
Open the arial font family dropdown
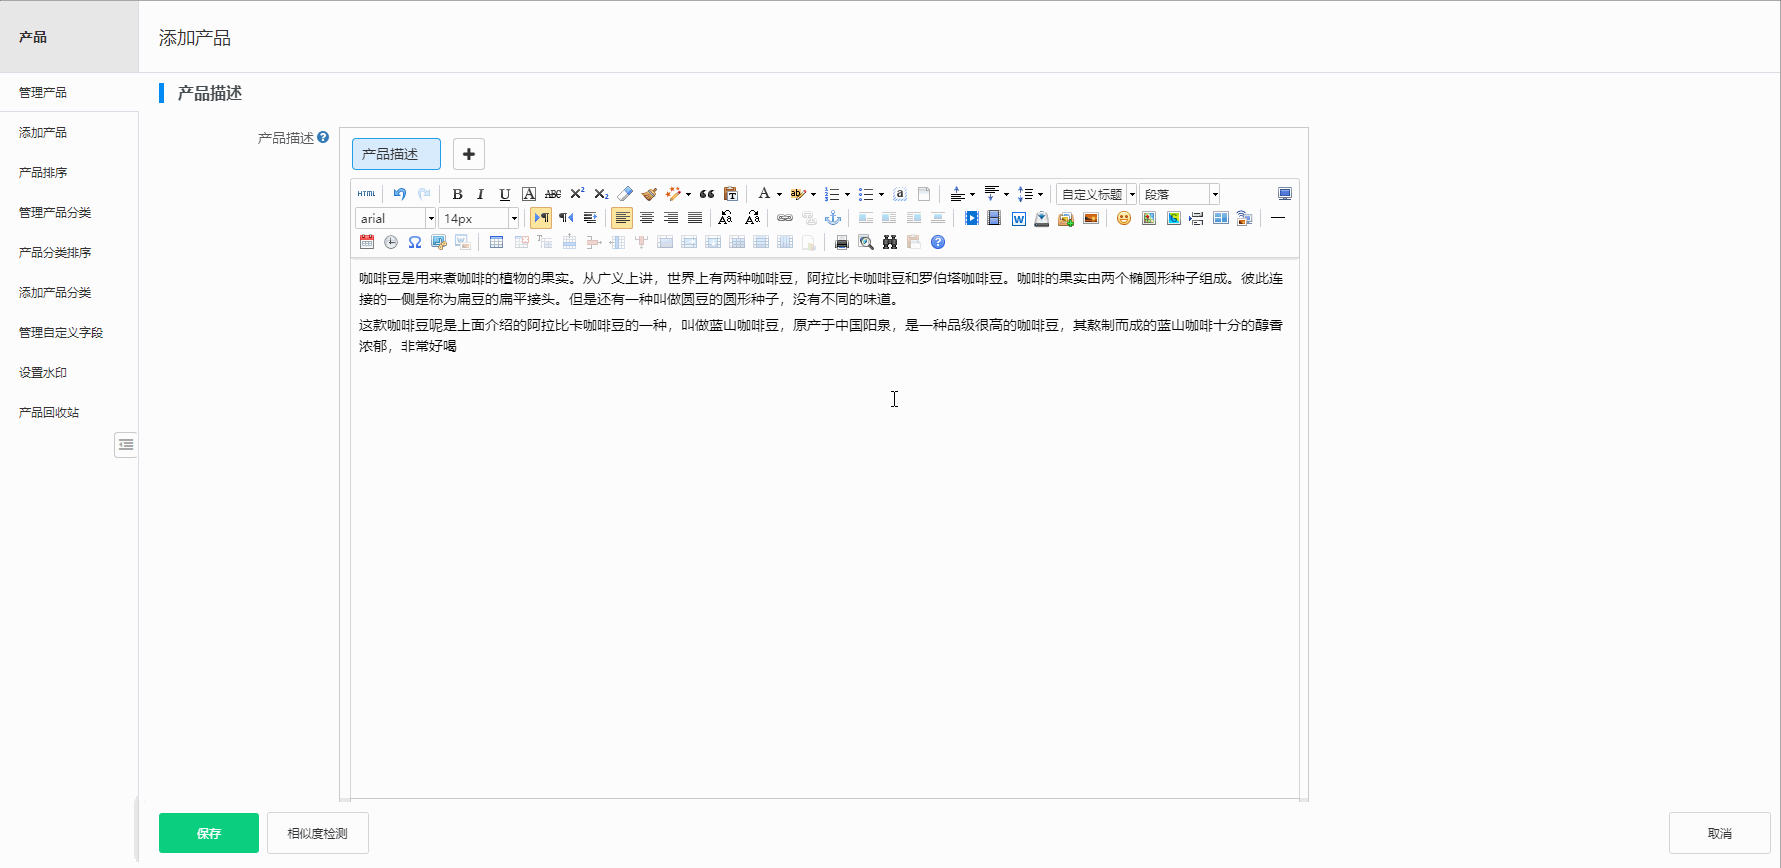click(431, 218)
